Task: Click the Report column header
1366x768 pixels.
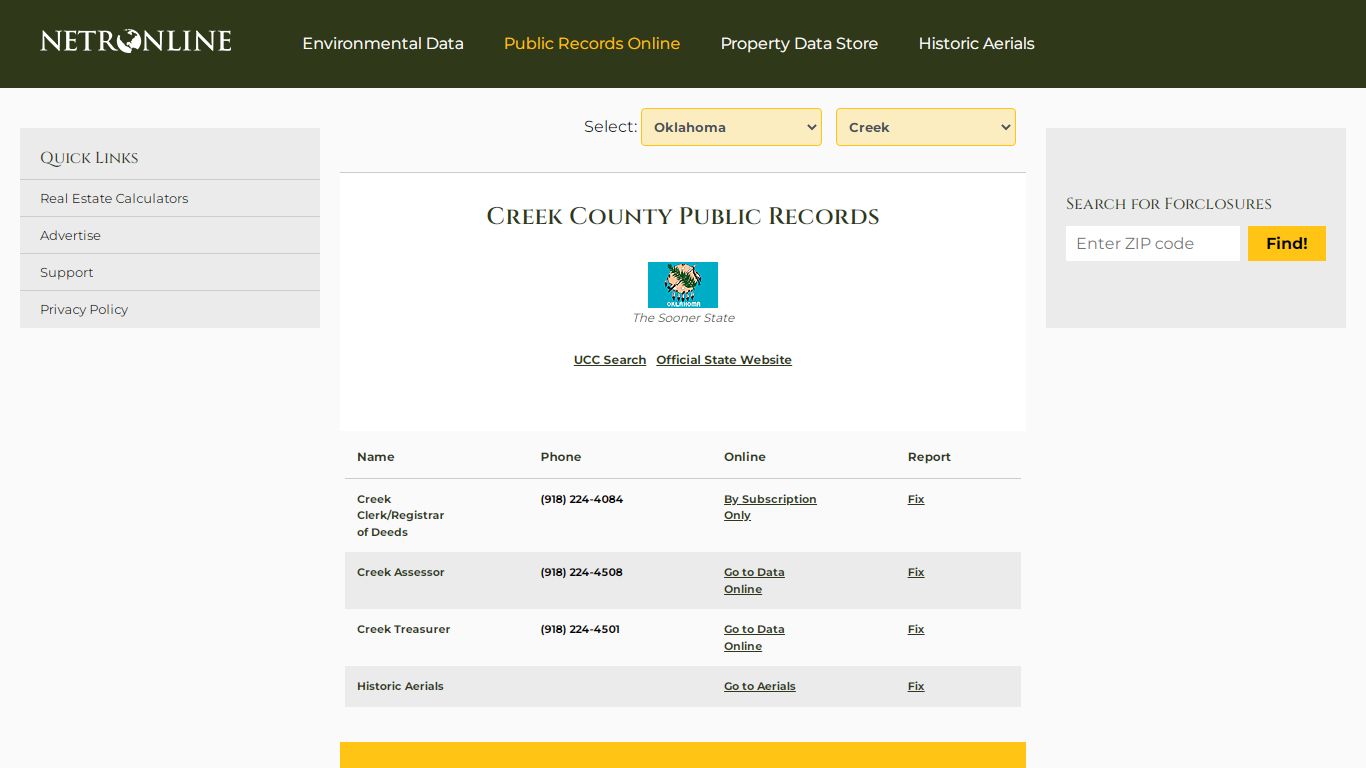Action: coord(929,457)
